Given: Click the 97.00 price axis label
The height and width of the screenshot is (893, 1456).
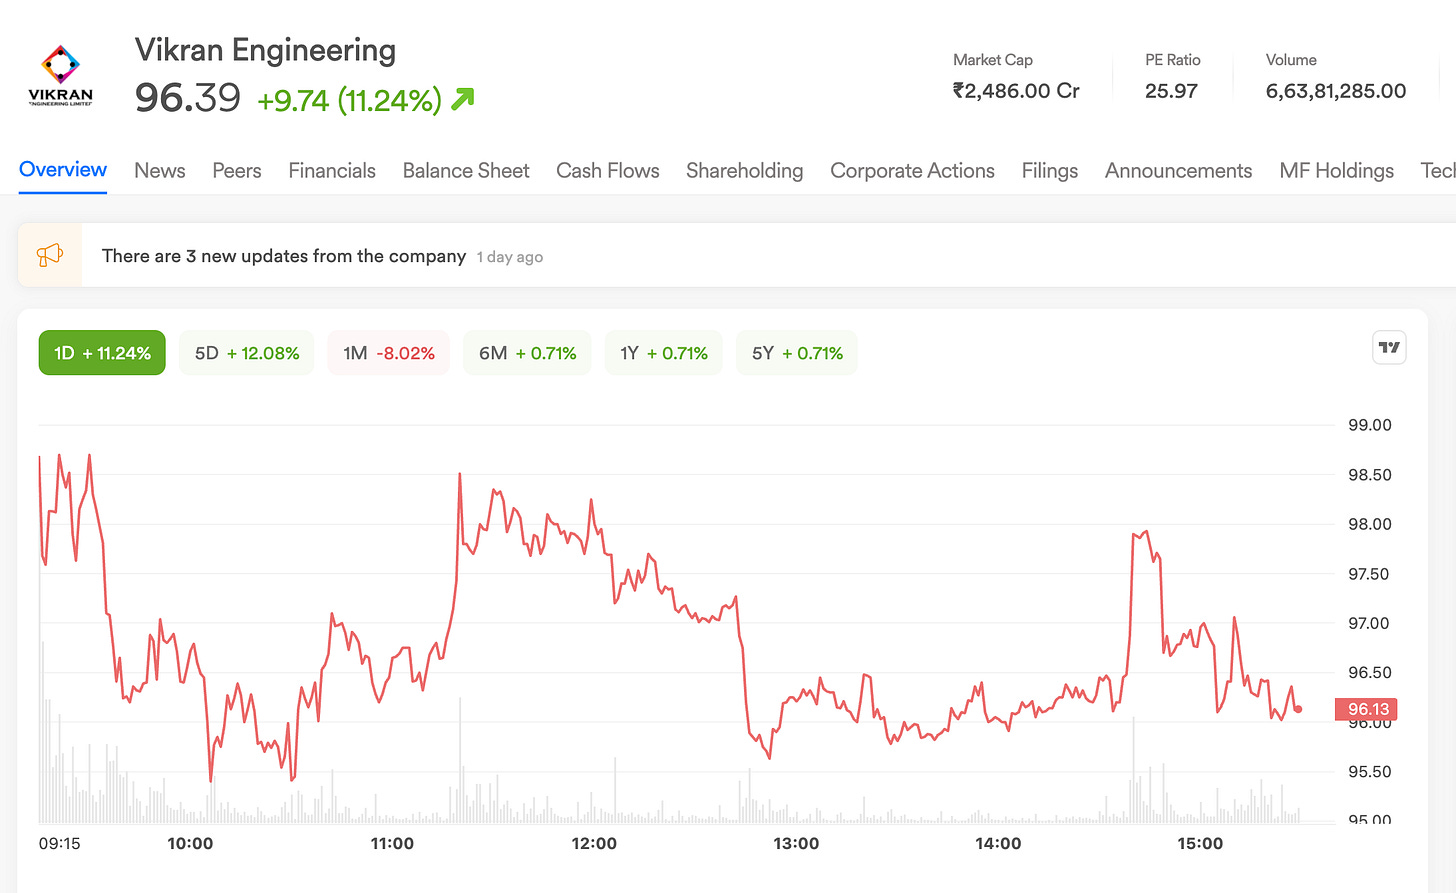Looking at the screenshot, I should point(1370,623).
